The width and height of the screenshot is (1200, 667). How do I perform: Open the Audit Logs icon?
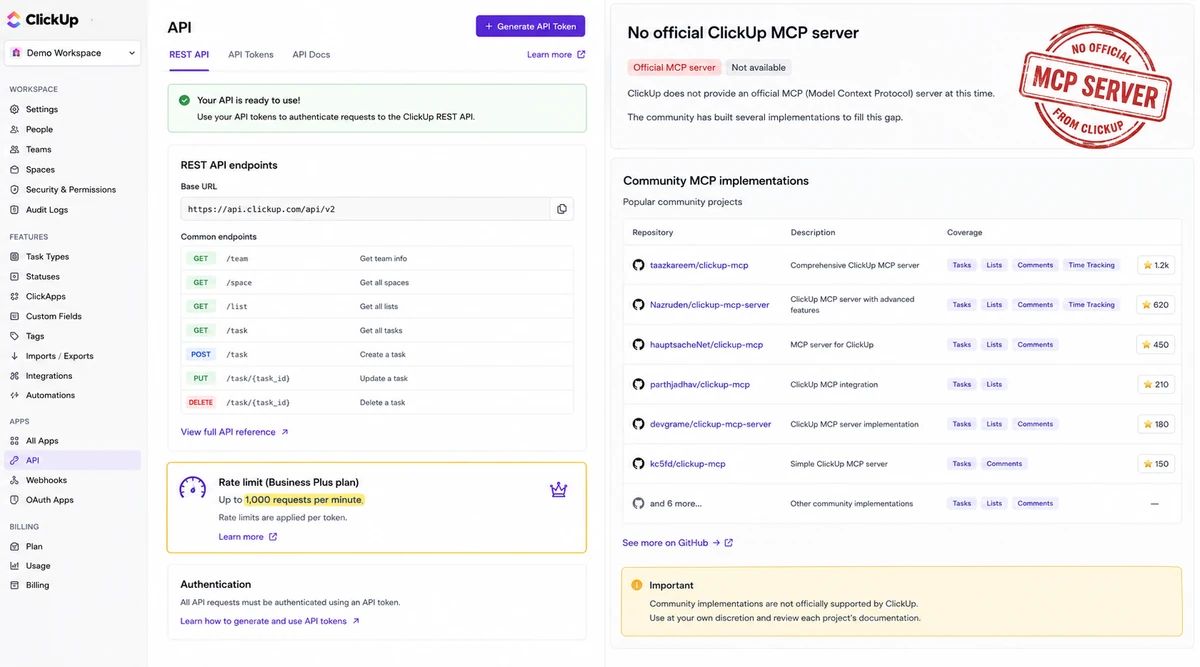(15, 210)
